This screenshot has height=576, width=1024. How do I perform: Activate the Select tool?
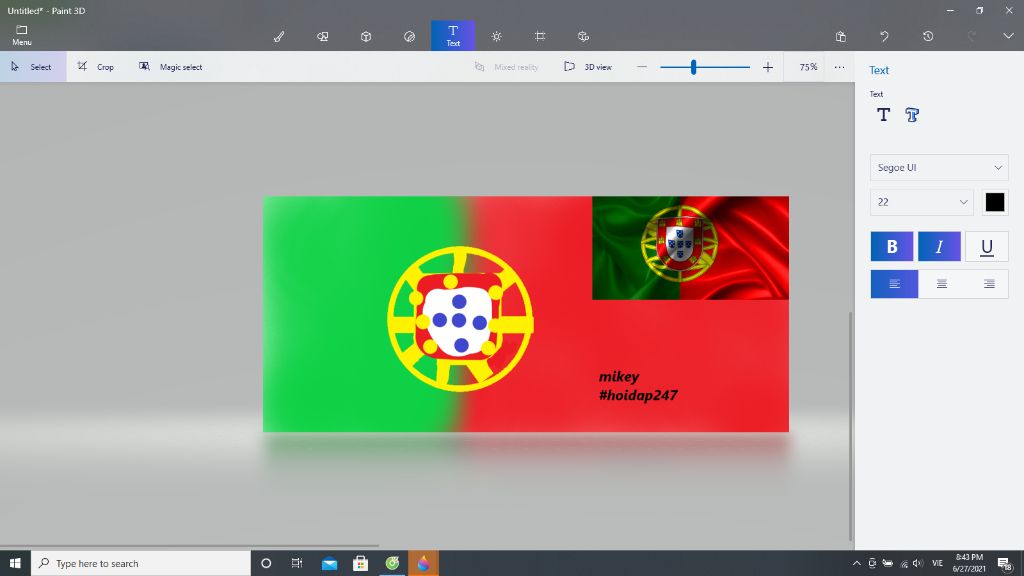(x=33, y=67)
